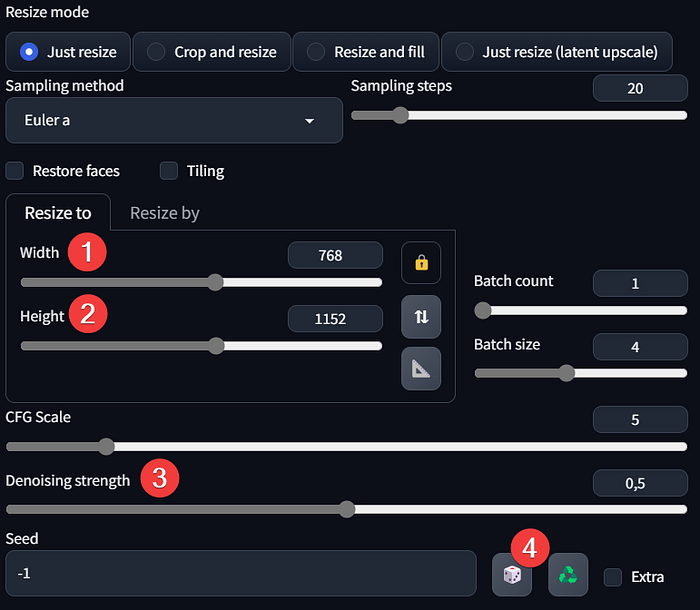Click the Batch size label
The height and width of the screenshot is (610, 700).
coord(507,344)
